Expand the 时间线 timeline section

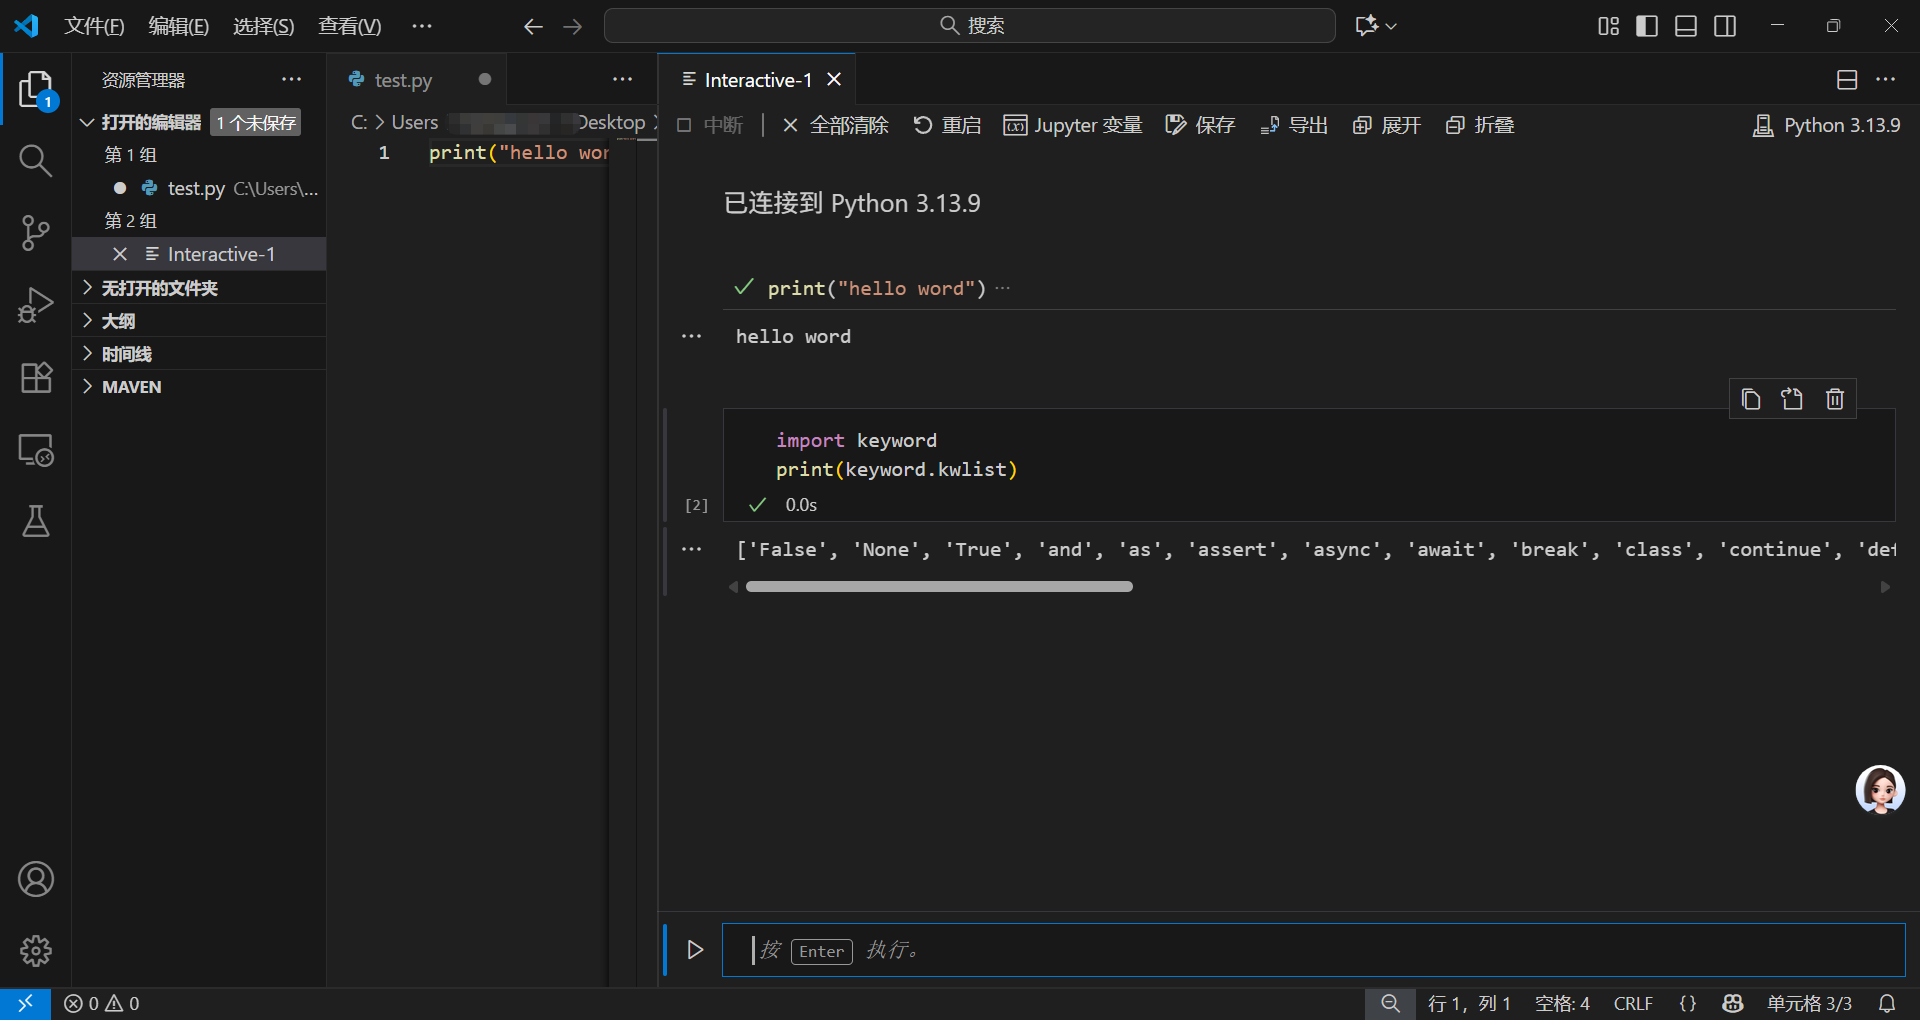[126, 354]
